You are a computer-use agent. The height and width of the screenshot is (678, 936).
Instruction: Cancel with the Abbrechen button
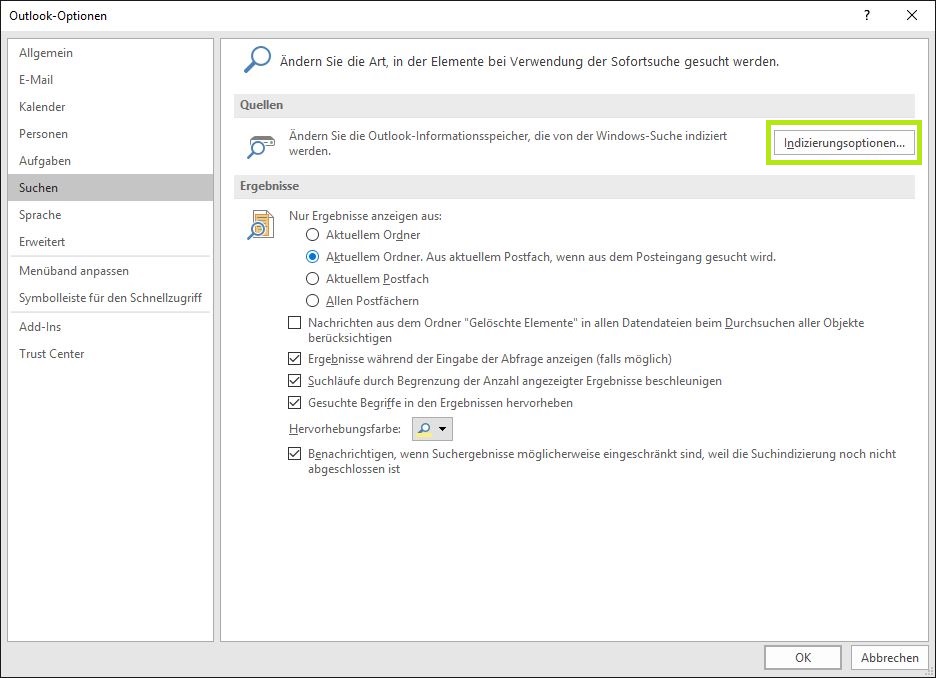point(889,657)
